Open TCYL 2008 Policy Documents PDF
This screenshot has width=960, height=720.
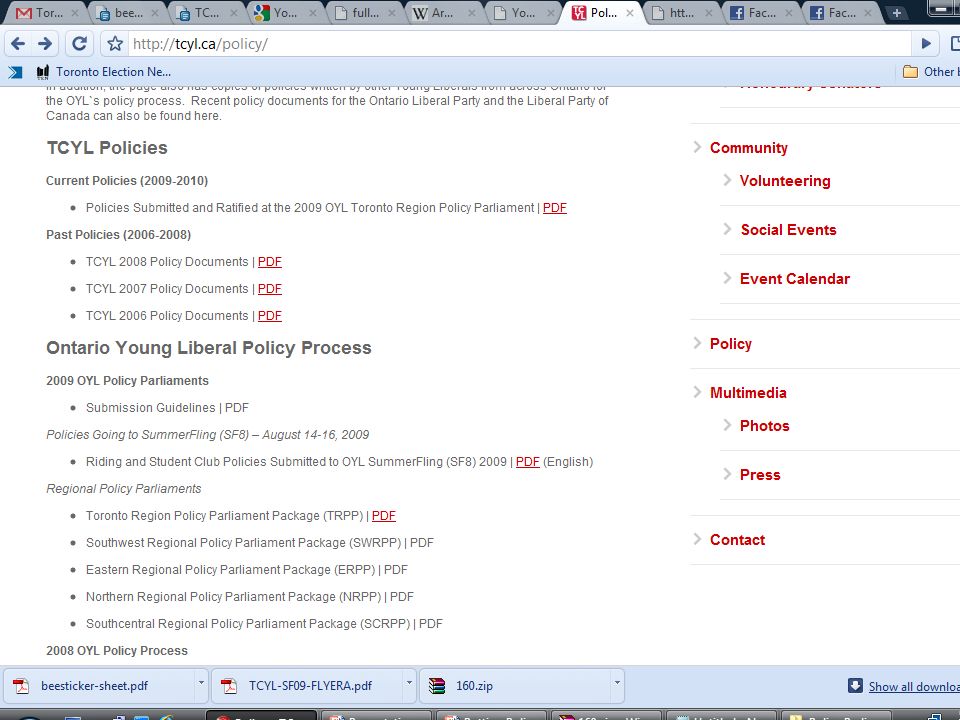pyautogui.click(x=269, y=261)
